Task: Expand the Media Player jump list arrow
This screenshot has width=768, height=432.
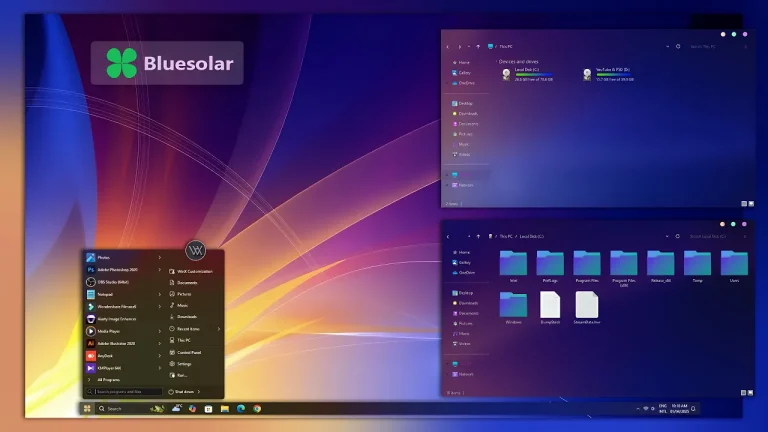Action: [160, 331]
